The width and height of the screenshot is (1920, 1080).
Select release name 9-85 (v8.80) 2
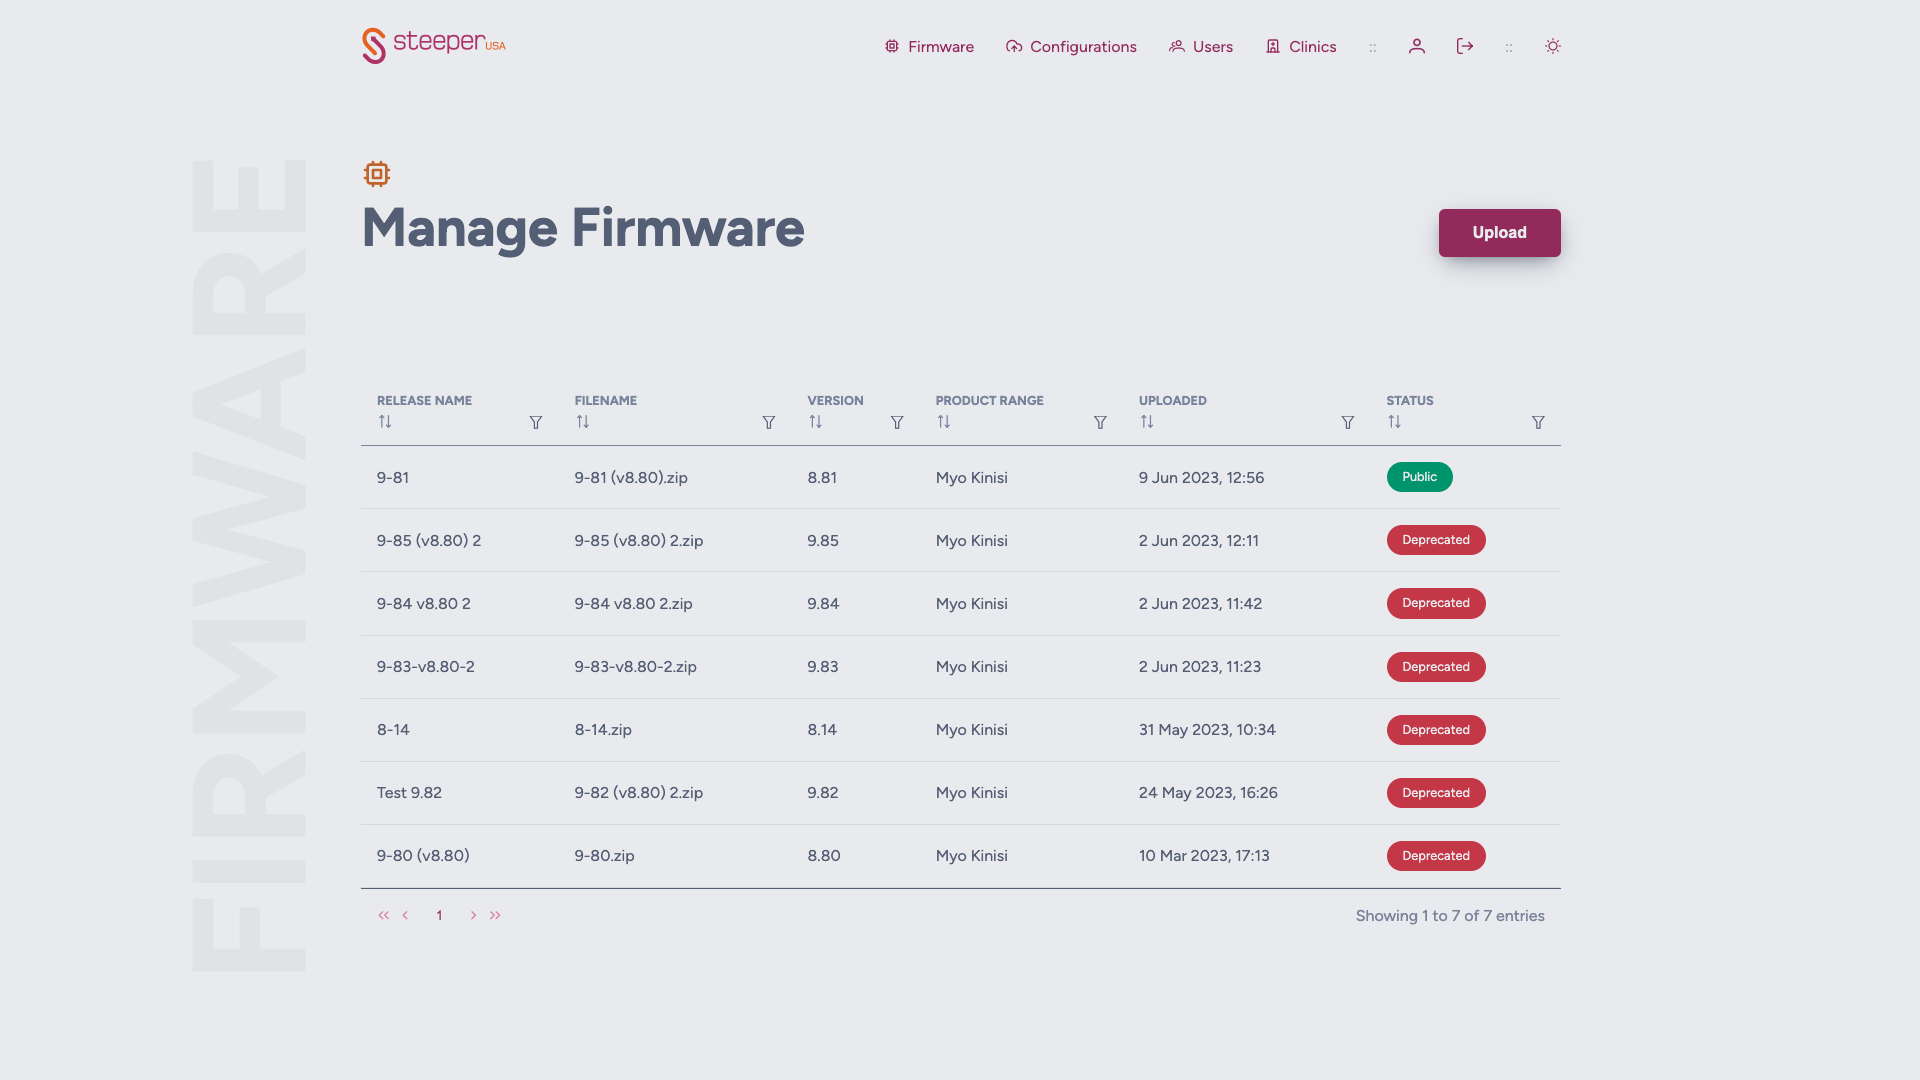coord(429,541)
